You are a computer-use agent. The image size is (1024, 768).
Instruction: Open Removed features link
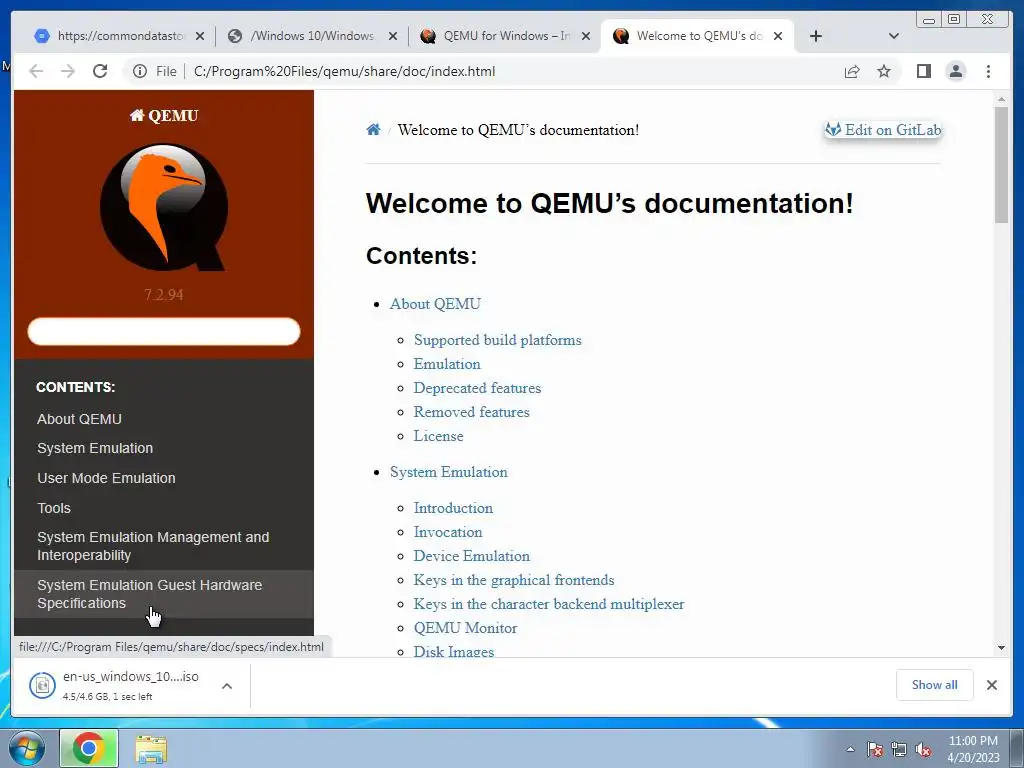472,412
